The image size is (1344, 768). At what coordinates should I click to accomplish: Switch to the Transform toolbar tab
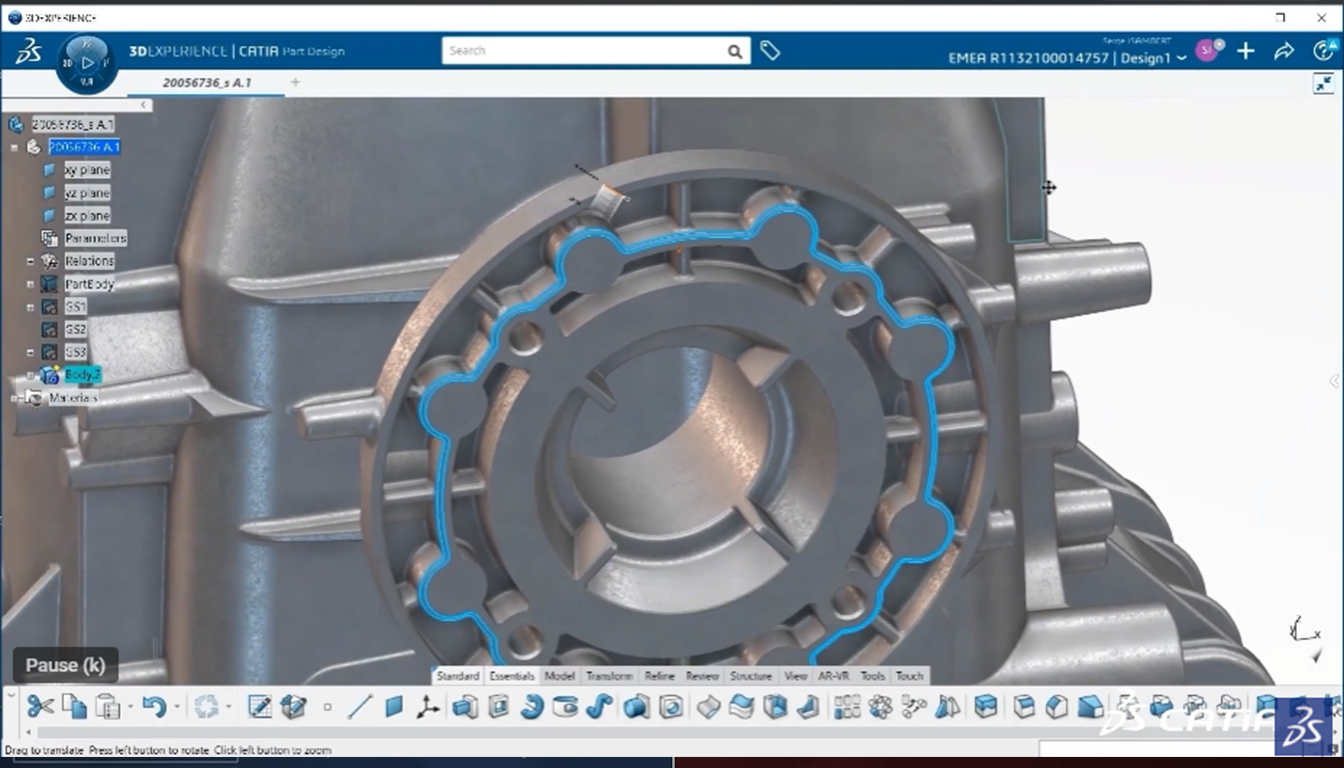608,676
